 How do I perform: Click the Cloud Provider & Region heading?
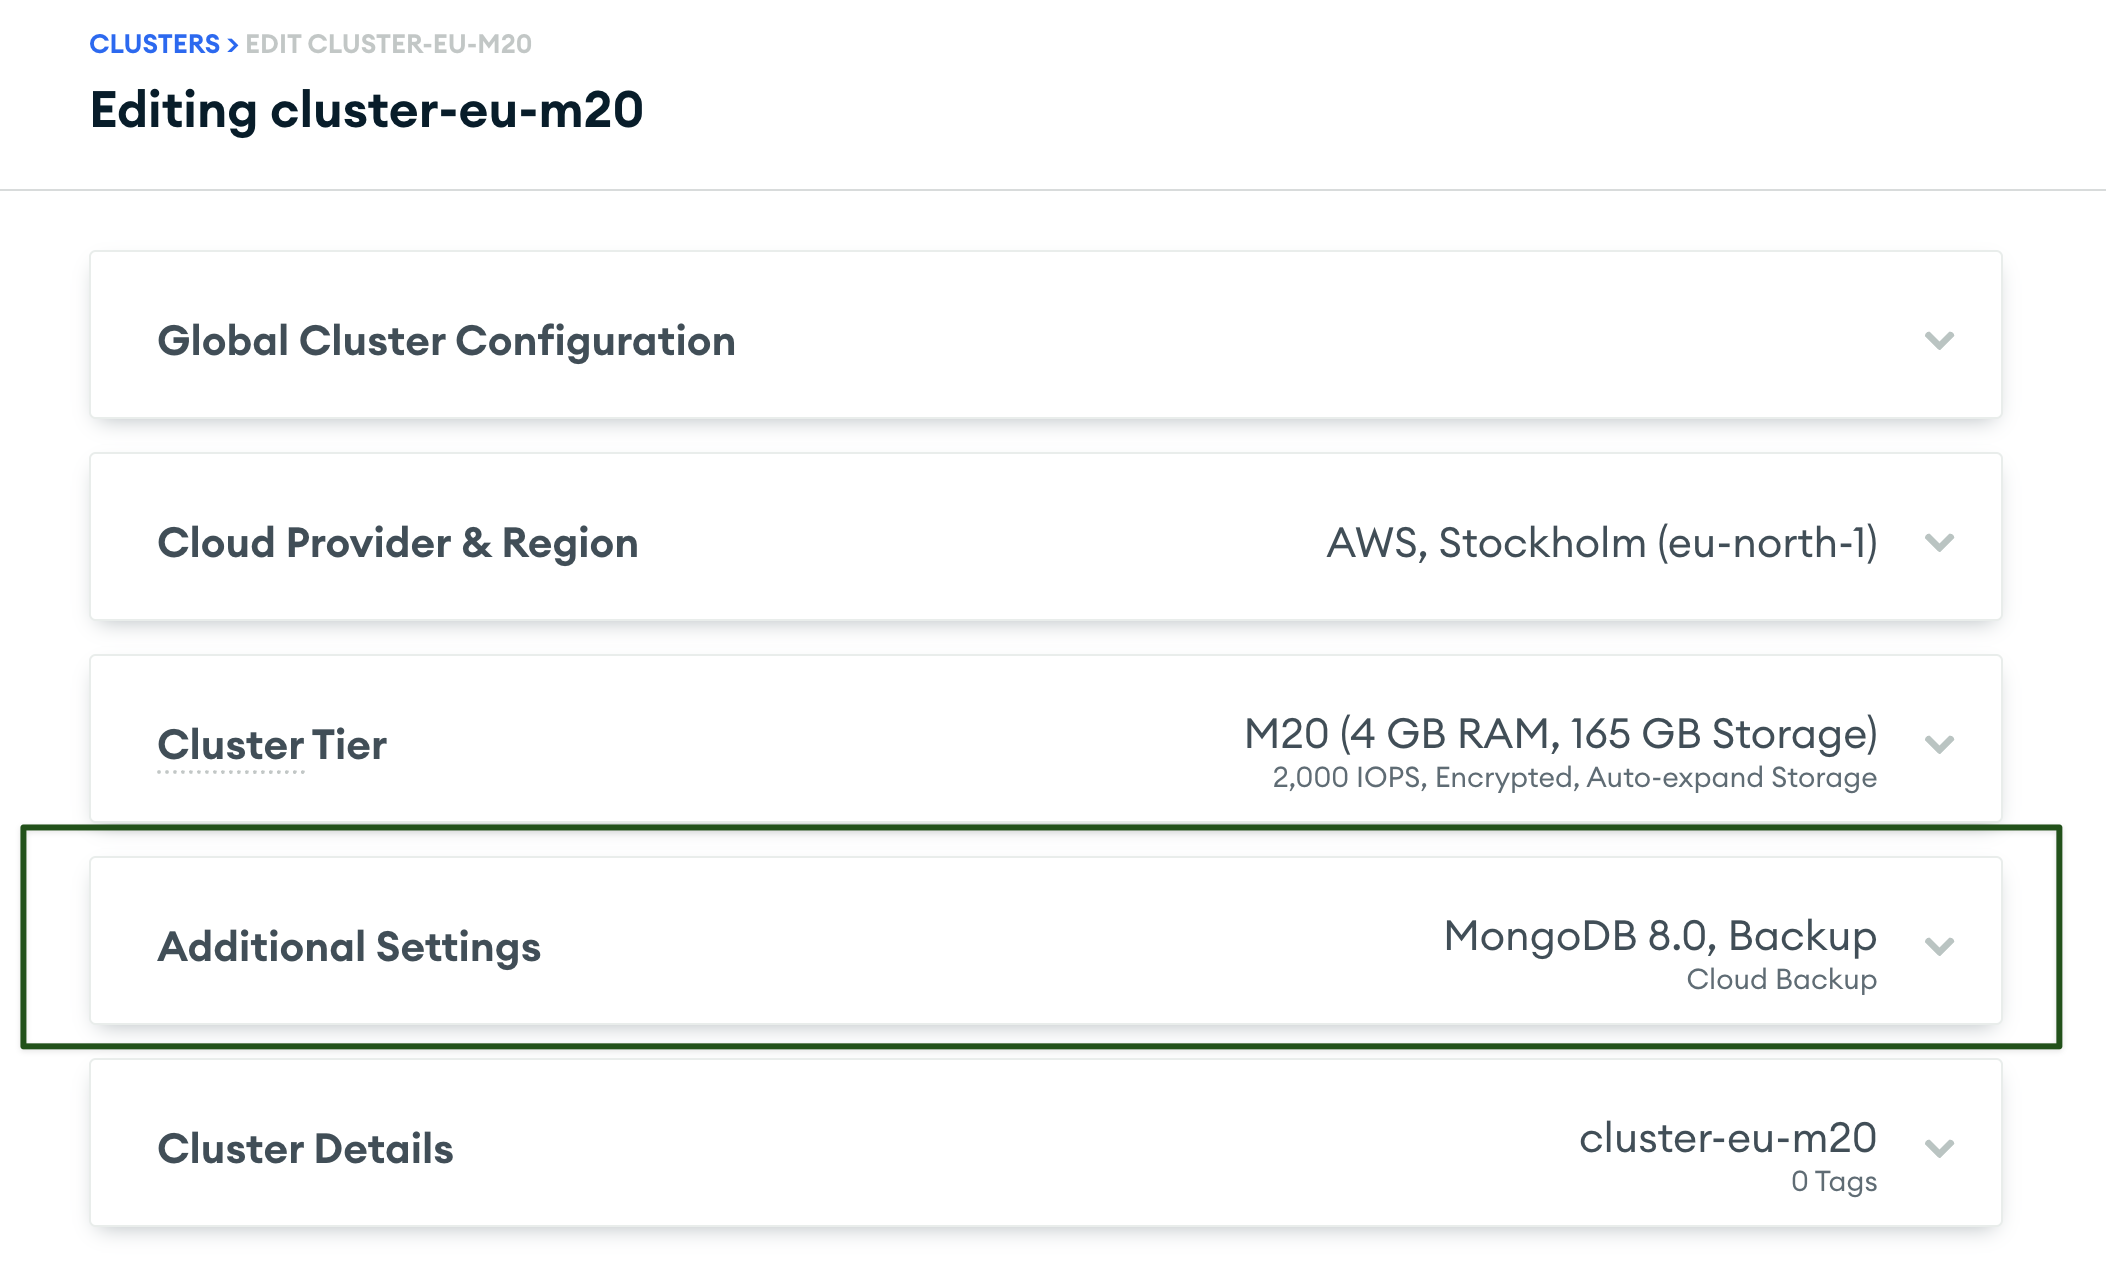397,543
